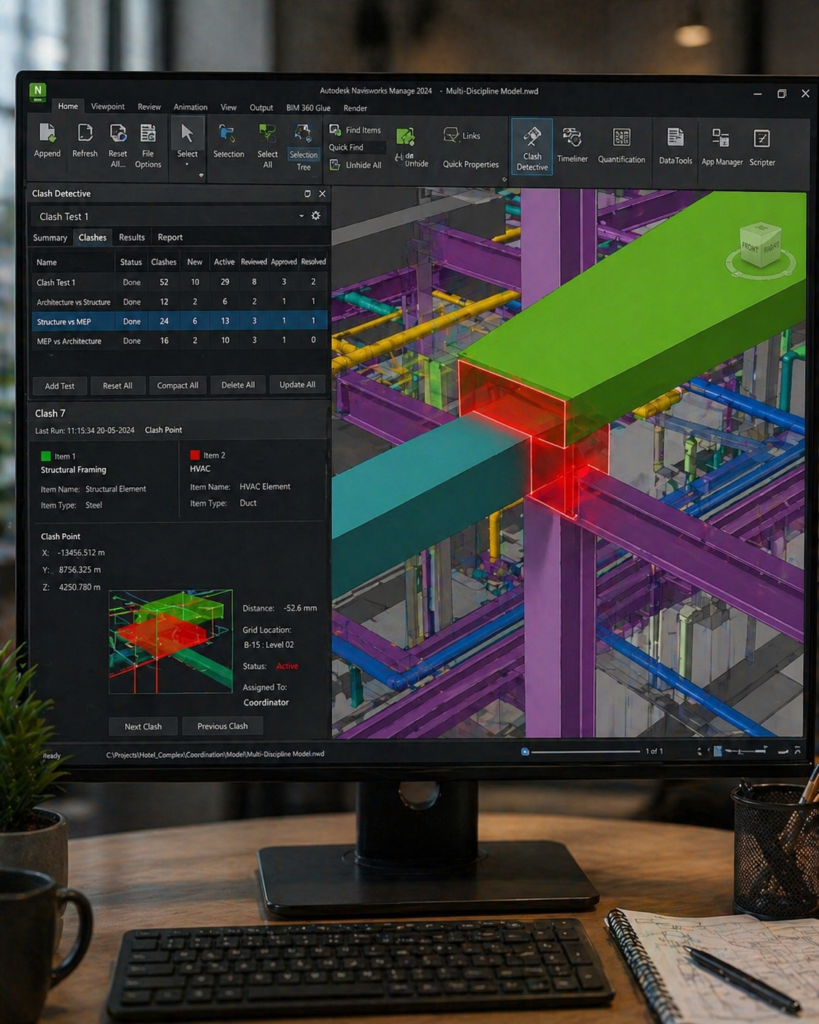Open the Clash Detective tool
This screenshot has height=1024, width=819.
[531, 145]
